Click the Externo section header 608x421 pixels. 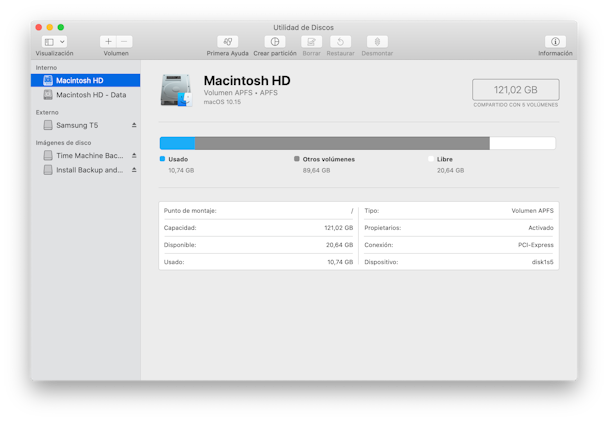click(x=47, y=112)
